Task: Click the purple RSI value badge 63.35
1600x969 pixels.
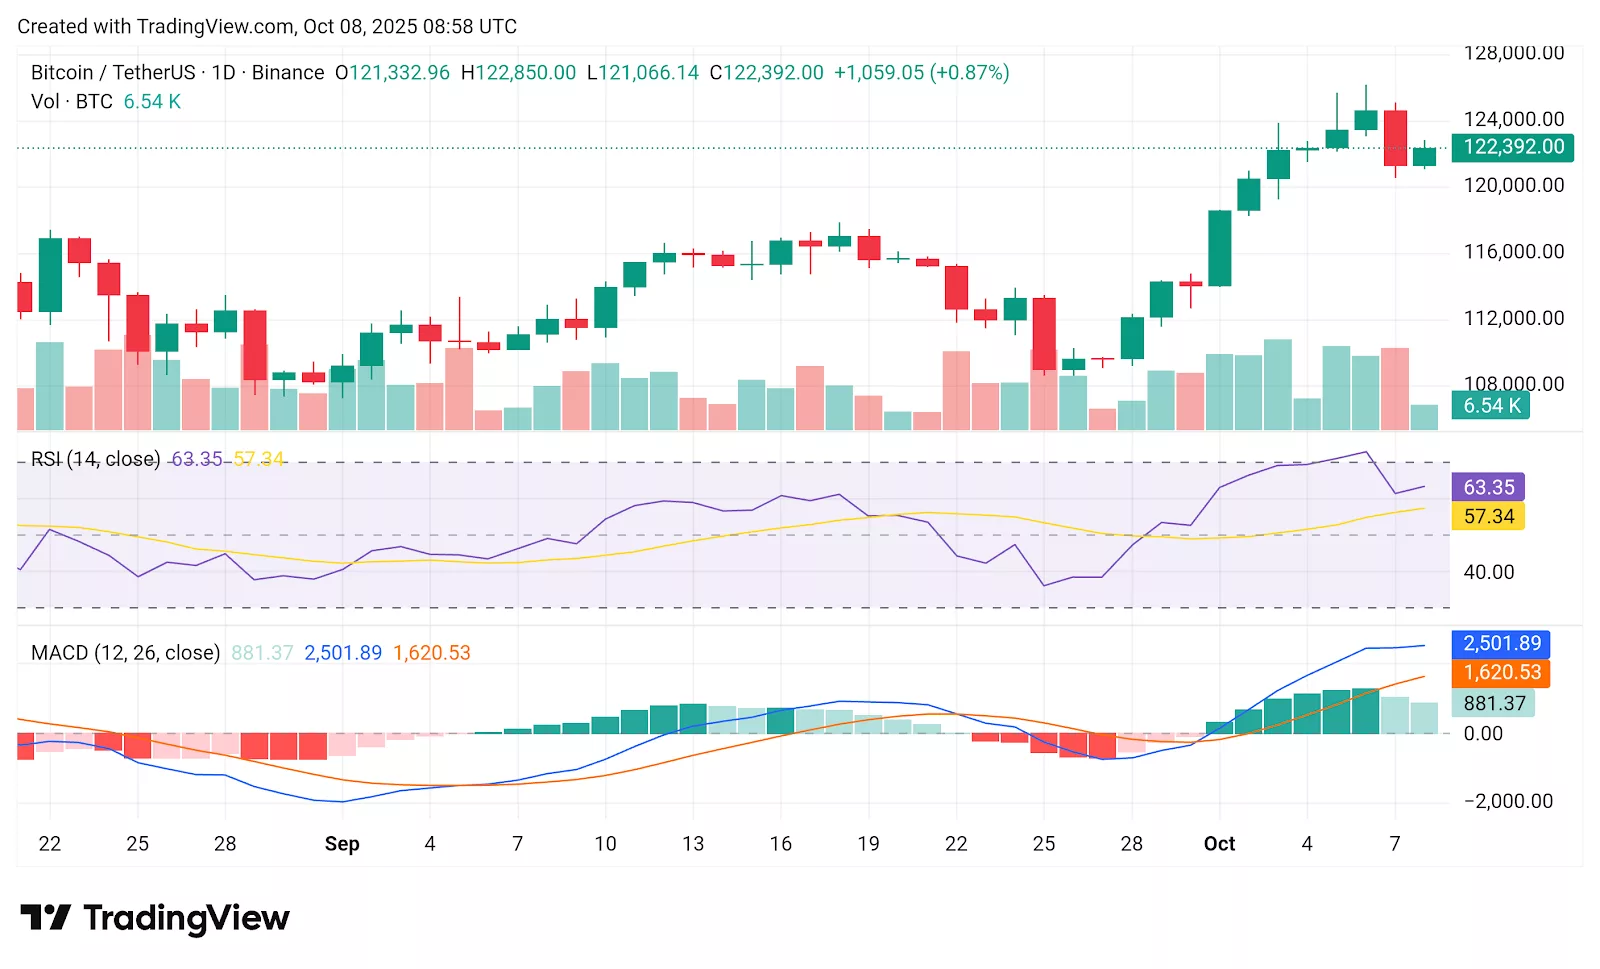Action: (1486, 487)
